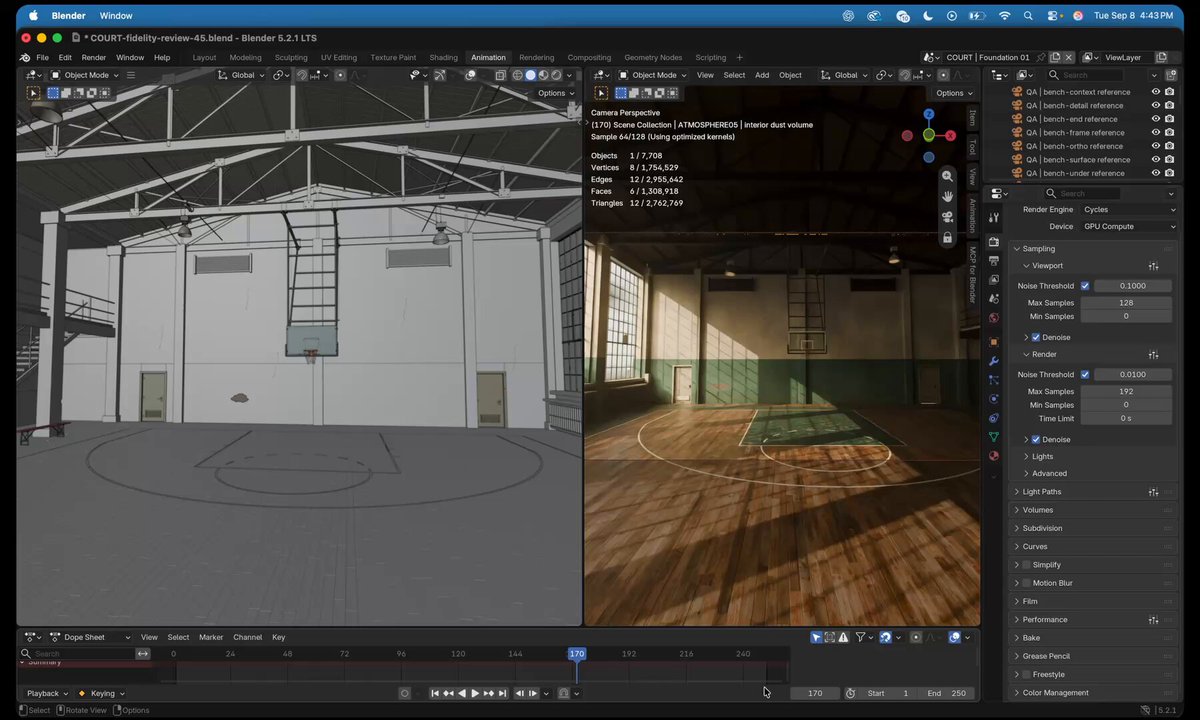
Task: Enable the Motion Blur checkbox
Action: coord(1026,583)
